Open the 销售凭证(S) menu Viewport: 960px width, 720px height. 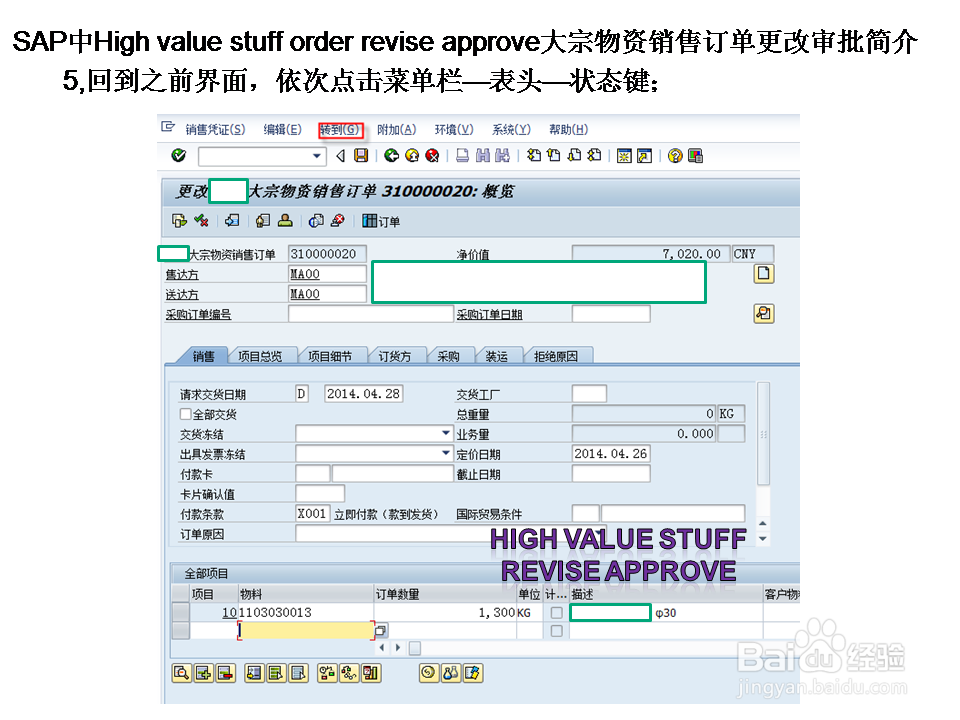pos(215,129)
